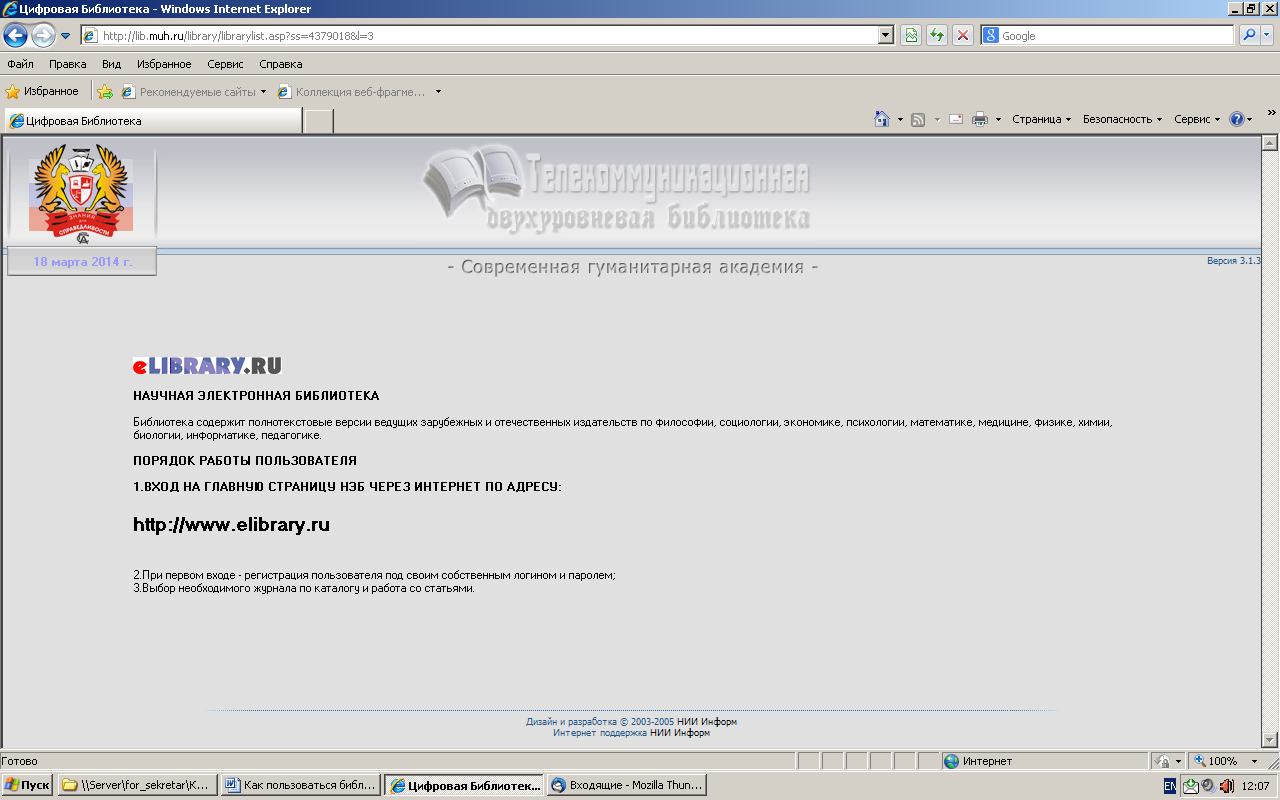The height and width of the screenshot is (800, 1280).
Task: Click the Готово status bar text
Action: tap(20, 761)
